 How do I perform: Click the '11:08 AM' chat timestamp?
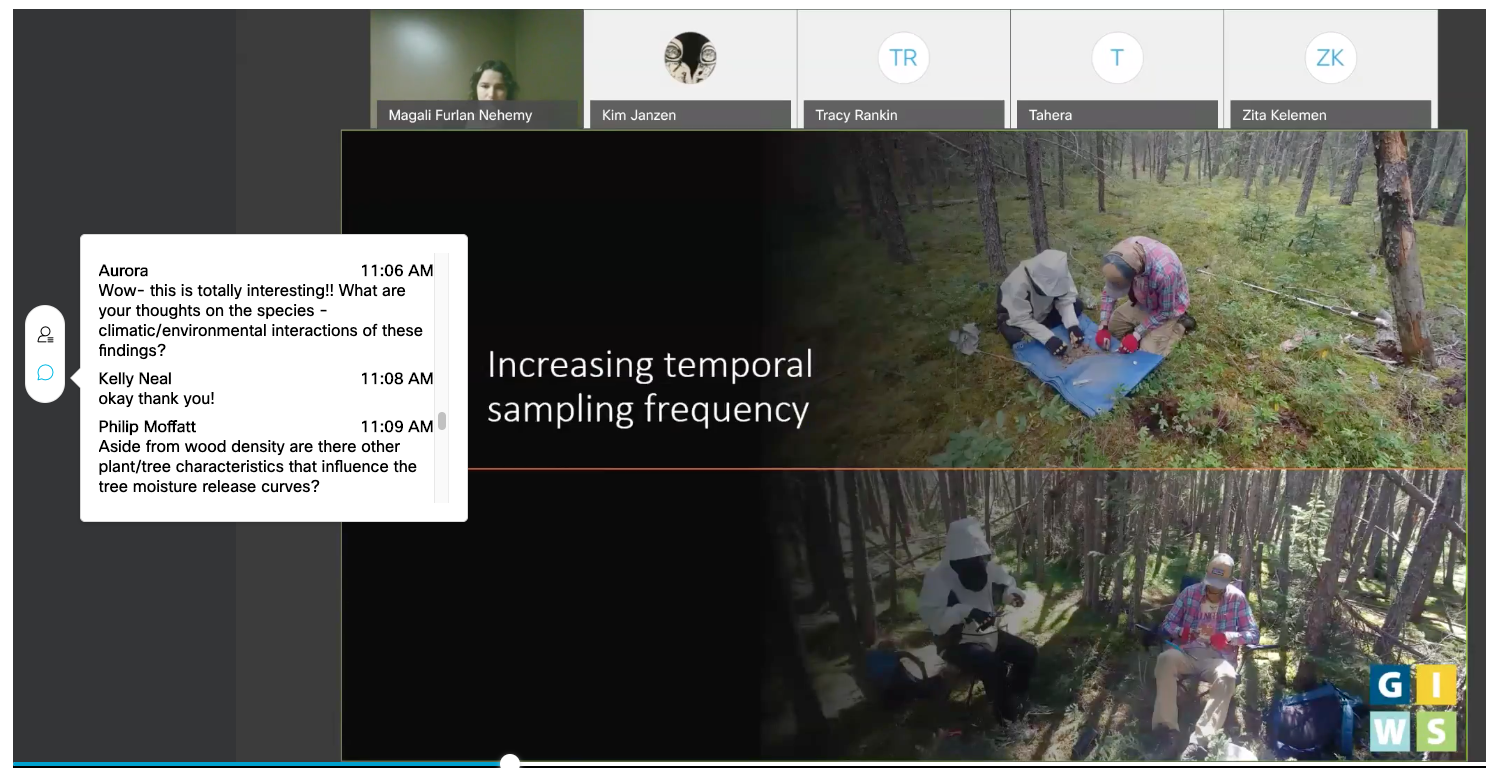click(397, 378)
